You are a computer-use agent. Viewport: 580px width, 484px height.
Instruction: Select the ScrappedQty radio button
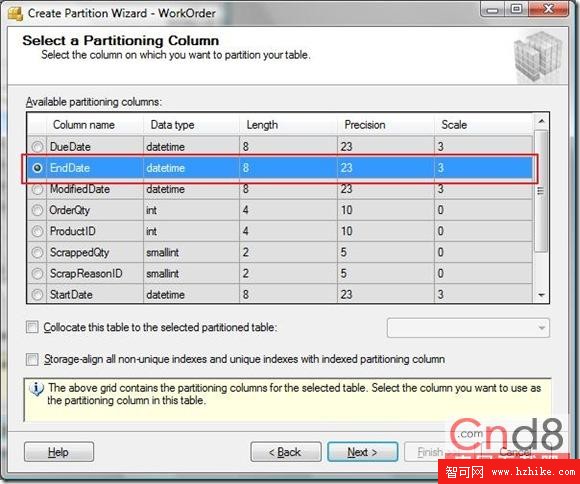(x=37, y=252)
